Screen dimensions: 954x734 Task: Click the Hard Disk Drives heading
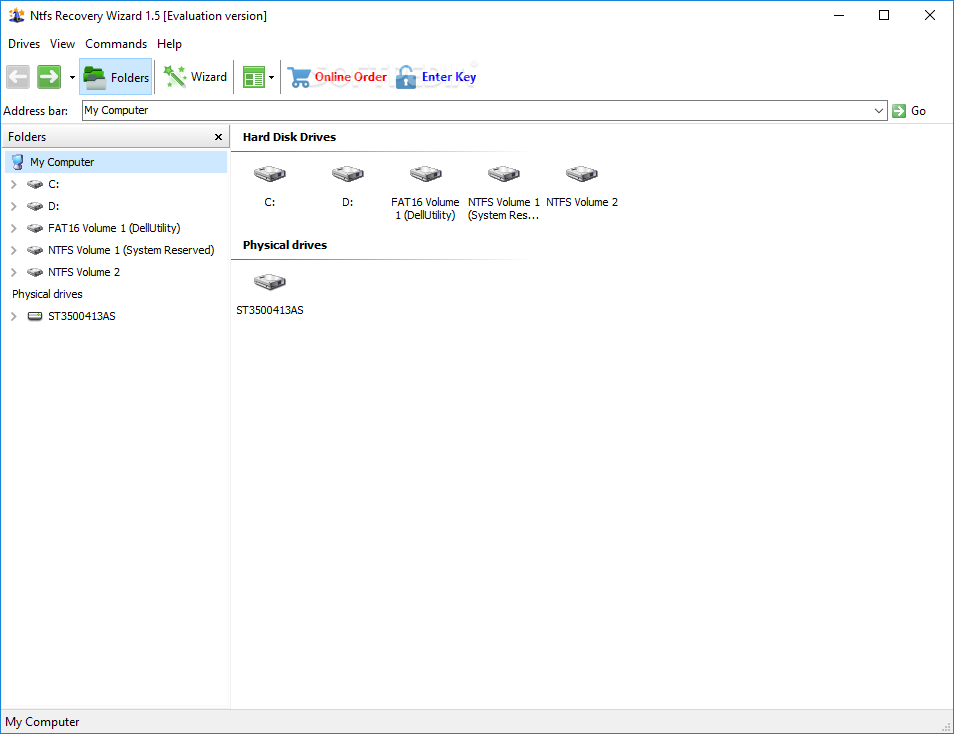coord(289,137)
